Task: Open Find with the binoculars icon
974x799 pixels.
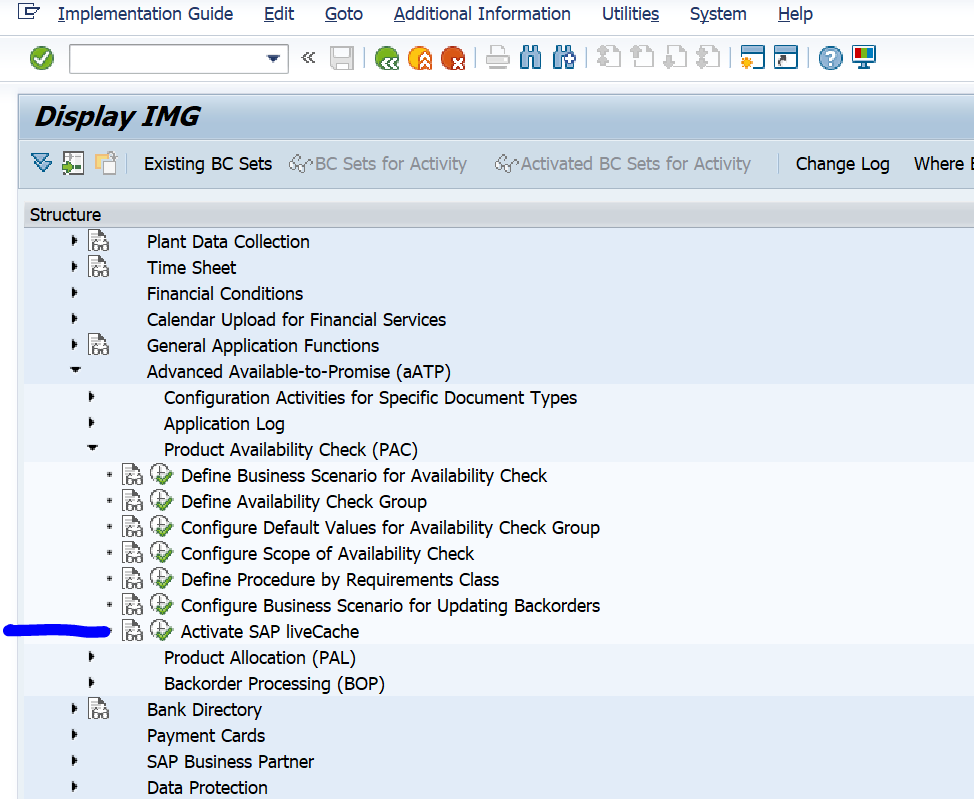Action: pos(530,58)
